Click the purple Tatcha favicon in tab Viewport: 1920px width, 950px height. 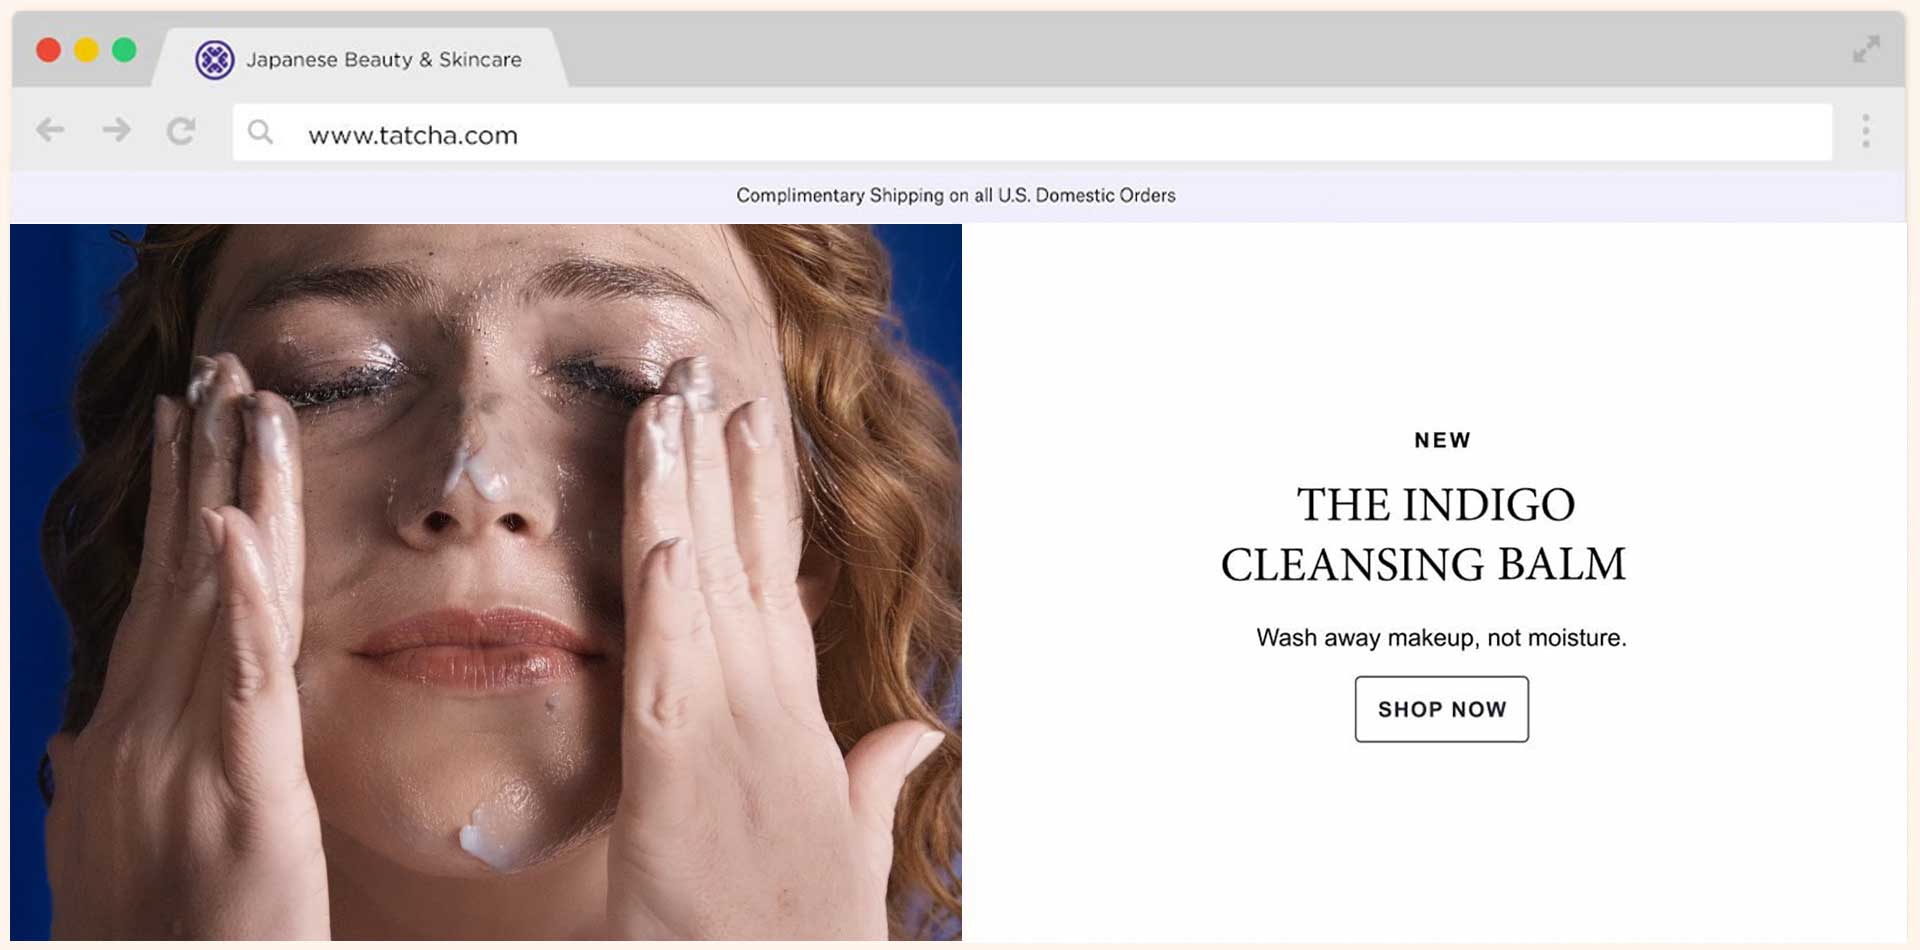point(214,60)
